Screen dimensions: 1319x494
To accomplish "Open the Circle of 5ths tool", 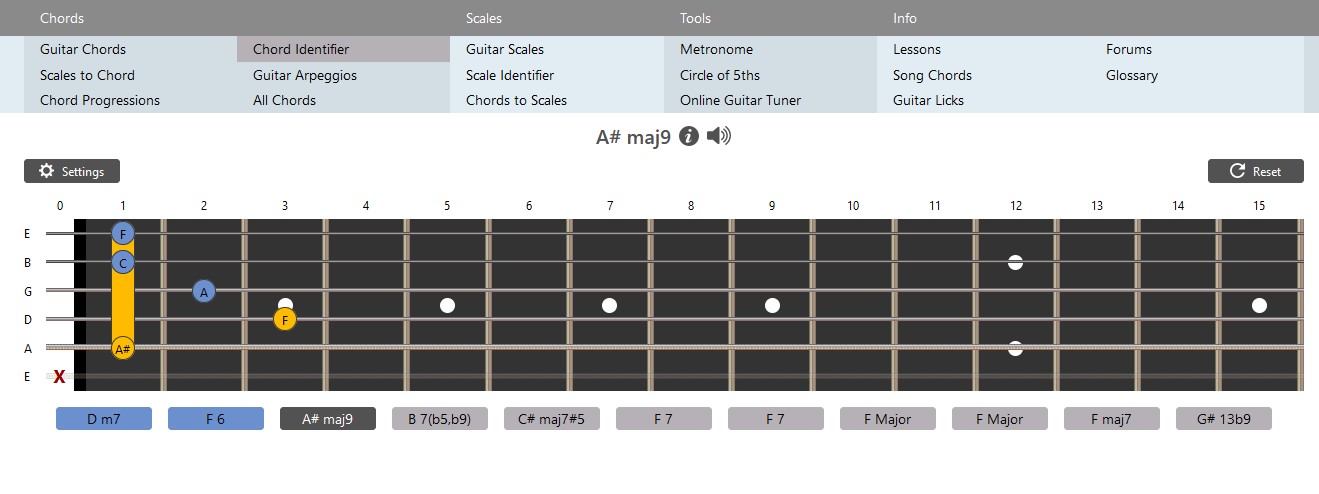I will point(719,75).
